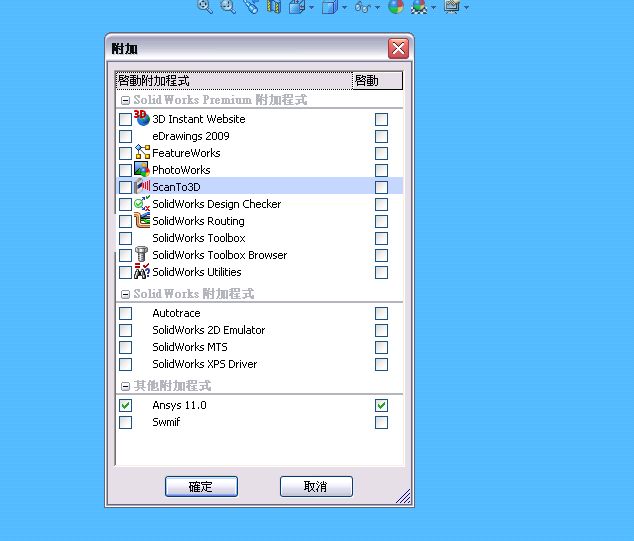Screen dimensions: 634x541
Task: Click the View Settings monitor icon
Action: point(452,6)
